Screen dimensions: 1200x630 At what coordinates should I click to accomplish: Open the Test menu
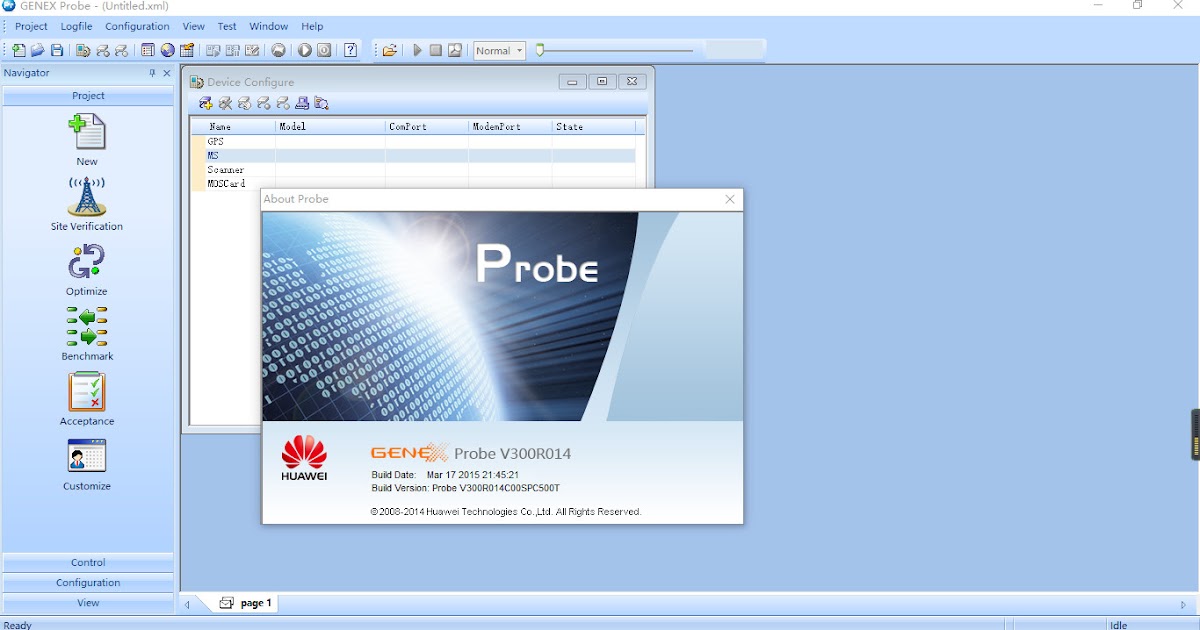[227, 26]
